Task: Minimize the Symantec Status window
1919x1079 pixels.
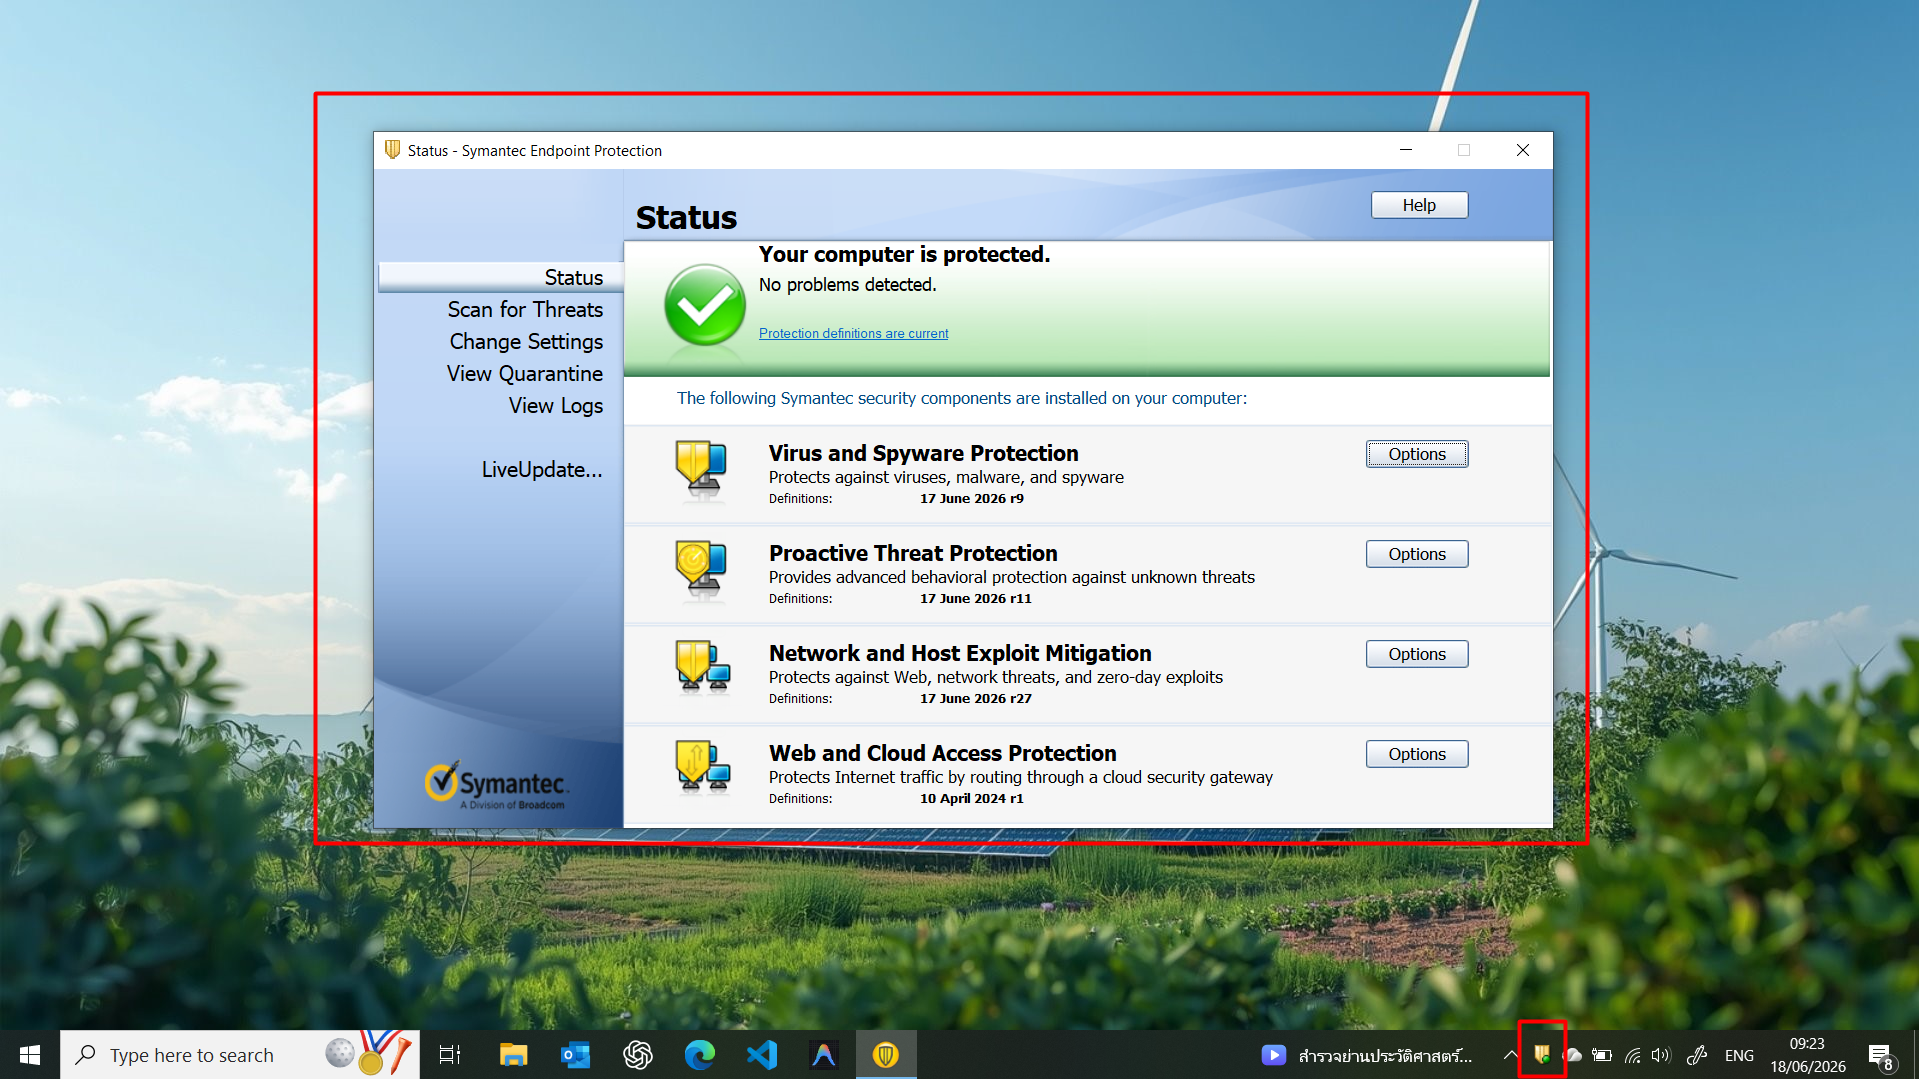Action: point(1405,150)
